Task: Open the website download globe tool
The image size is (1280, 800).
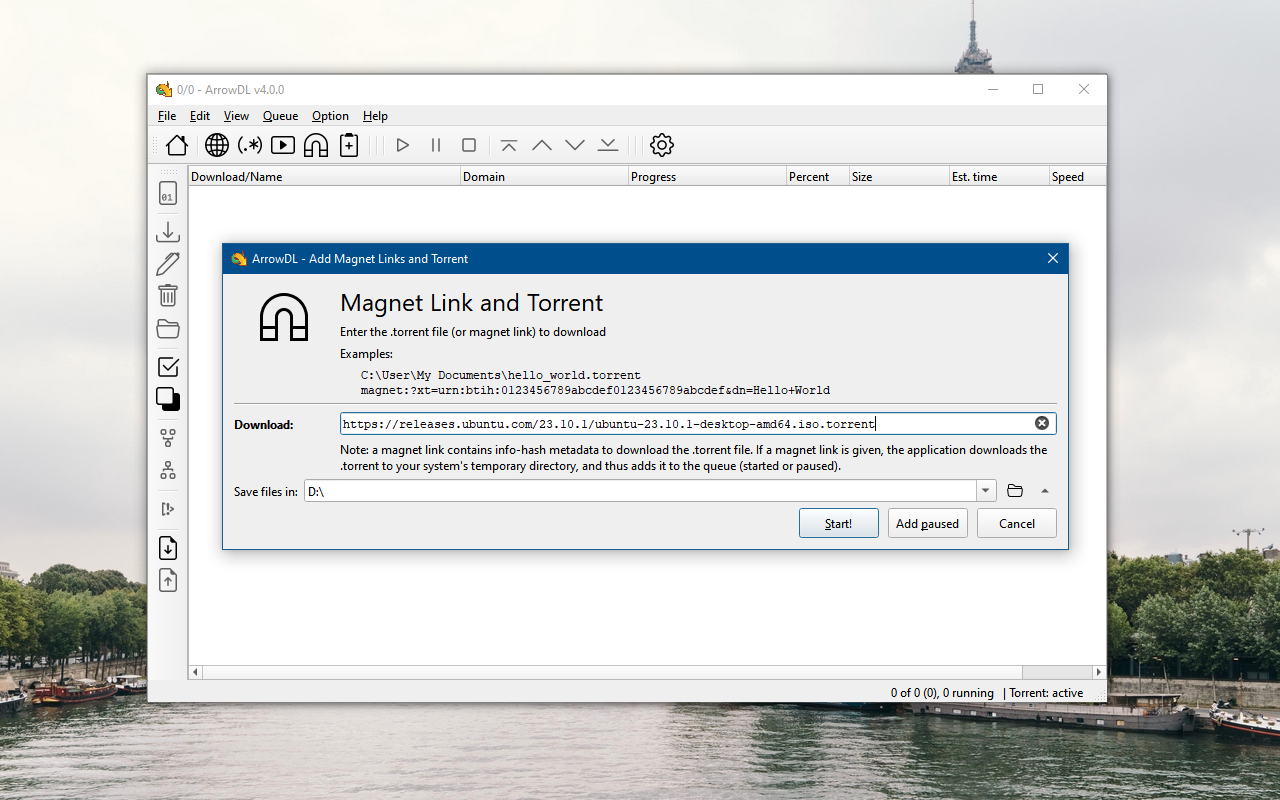Action: pos(216,145)
